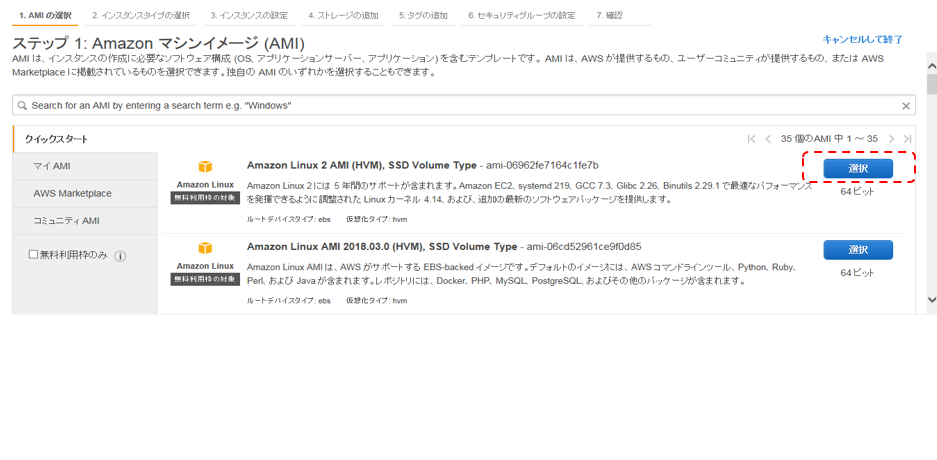Click Amazon Linux 2 AMI (HVM) title text

[362, 165]
